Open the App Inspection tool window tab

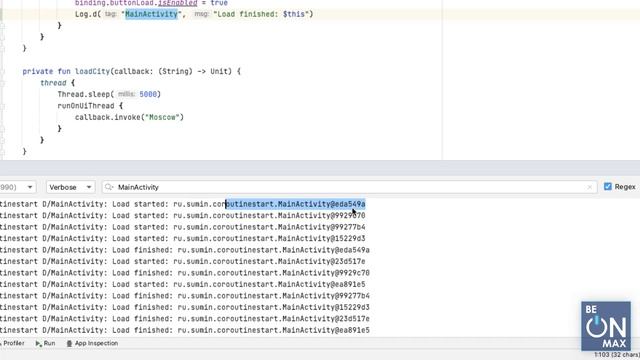(92, 343)
